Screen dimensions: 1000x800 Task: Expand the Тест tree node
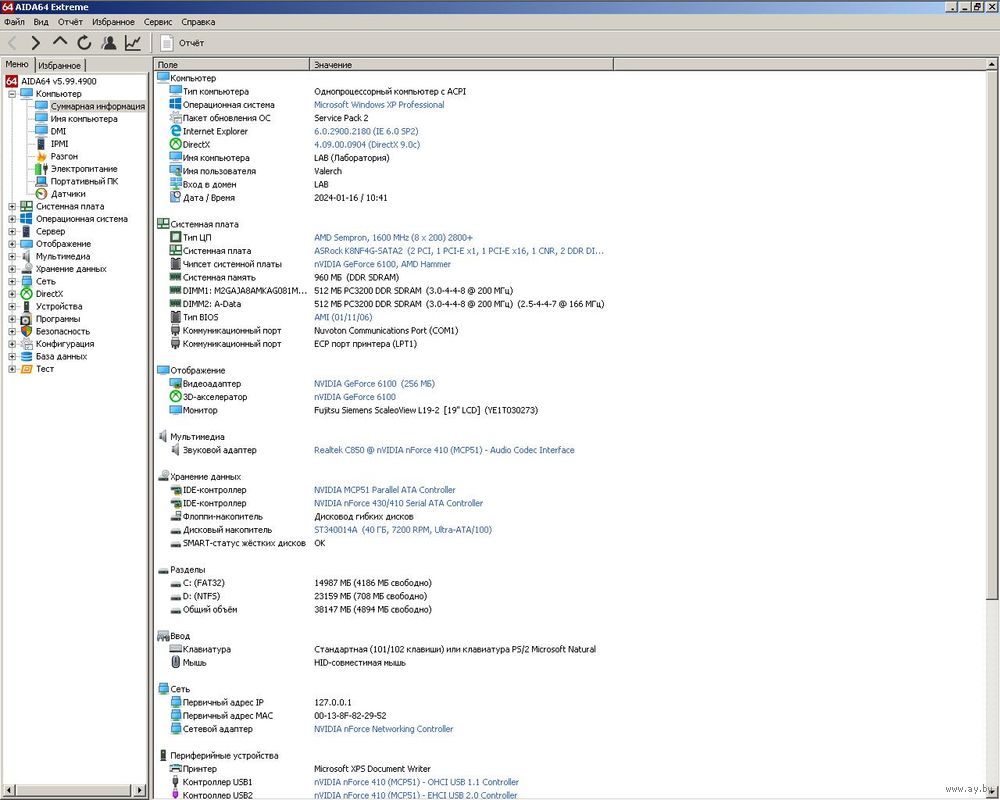pyautogui.click(x=12, y=369)
